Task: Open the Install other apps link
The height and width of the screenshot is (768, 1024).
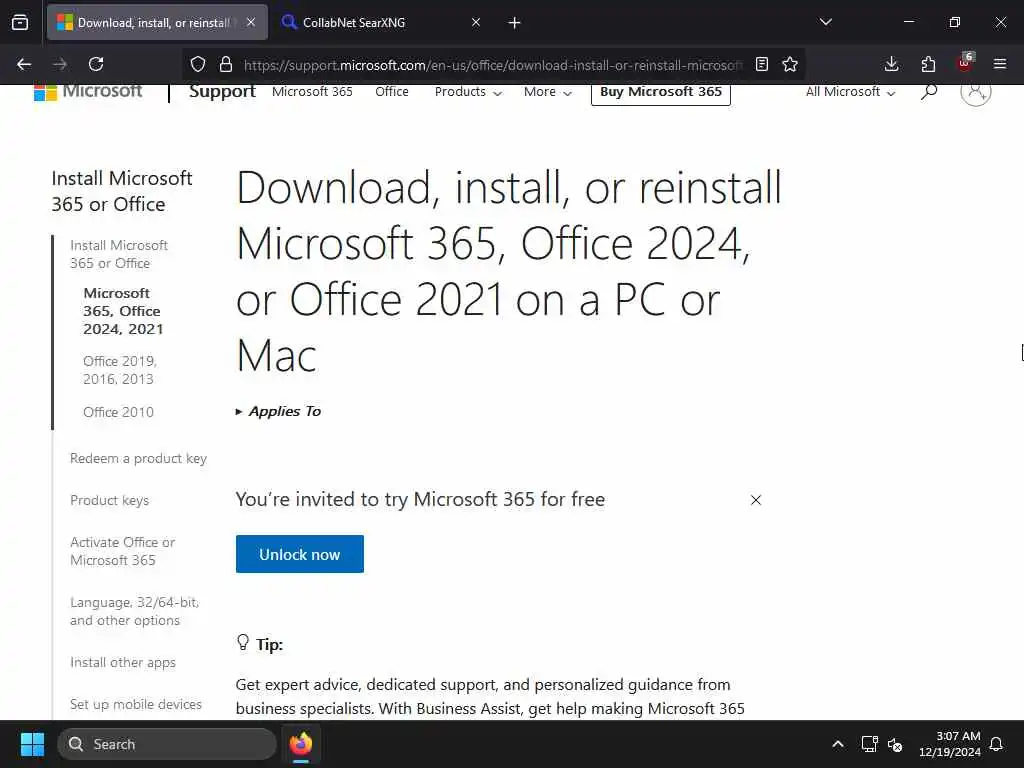Action: tap(123, 662)
